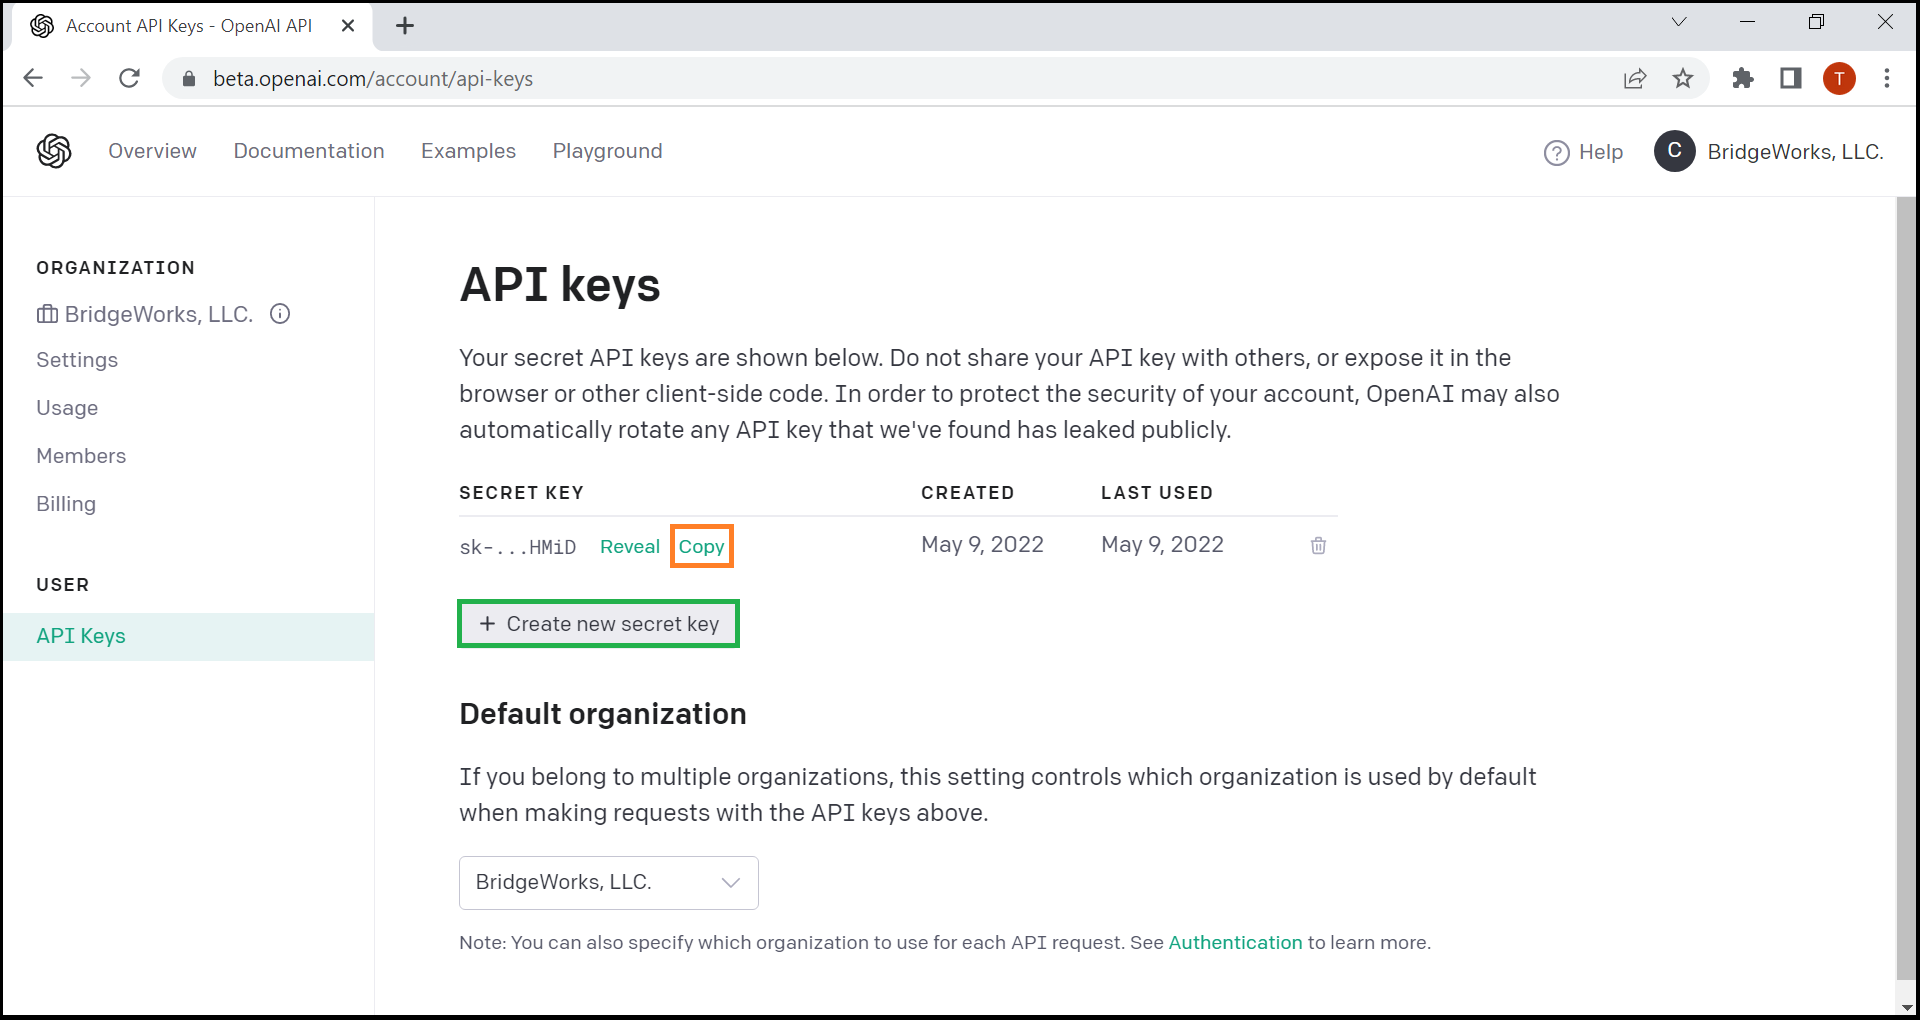Select API Keys in the sidebar
This screenshot has width=1920, height=1020.
[188, 636]
